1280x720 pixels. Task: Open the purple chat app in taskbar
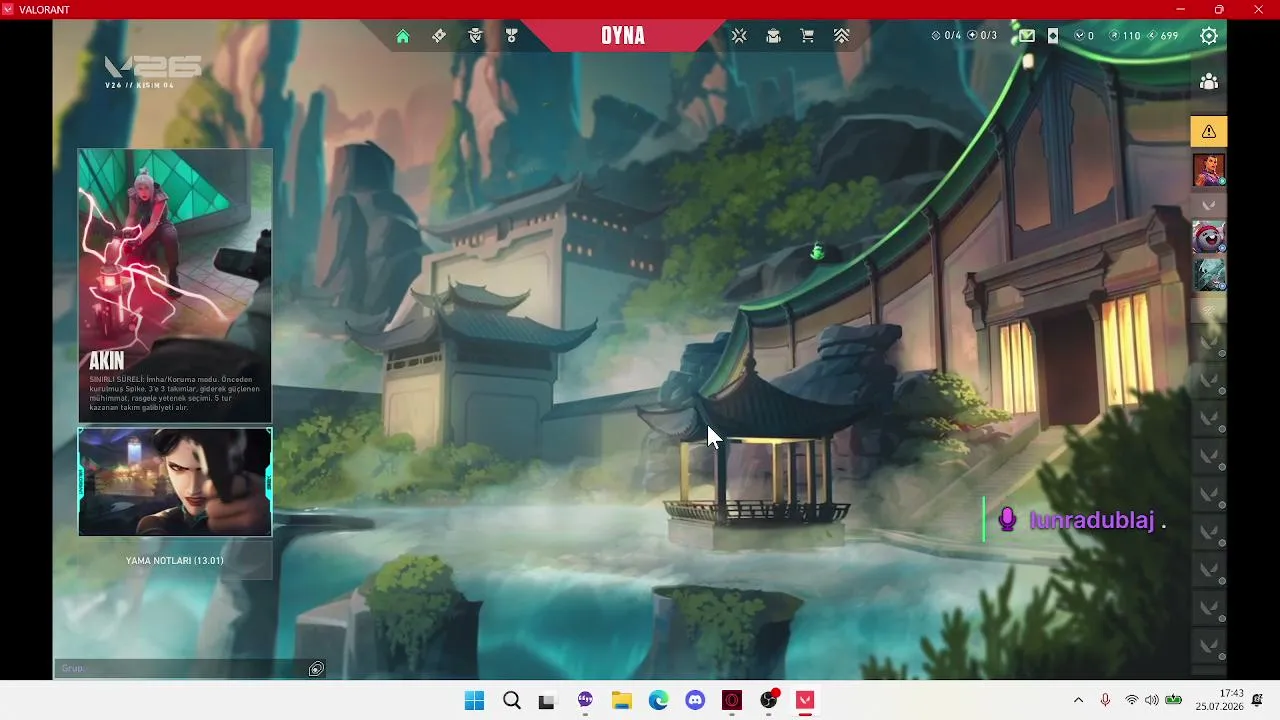(585, 700)
